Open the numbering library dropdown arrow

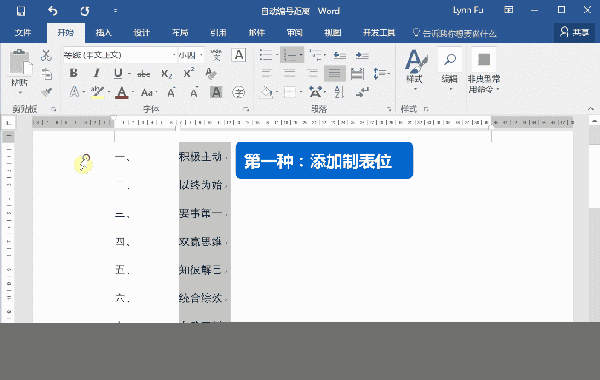click(301, 55)
